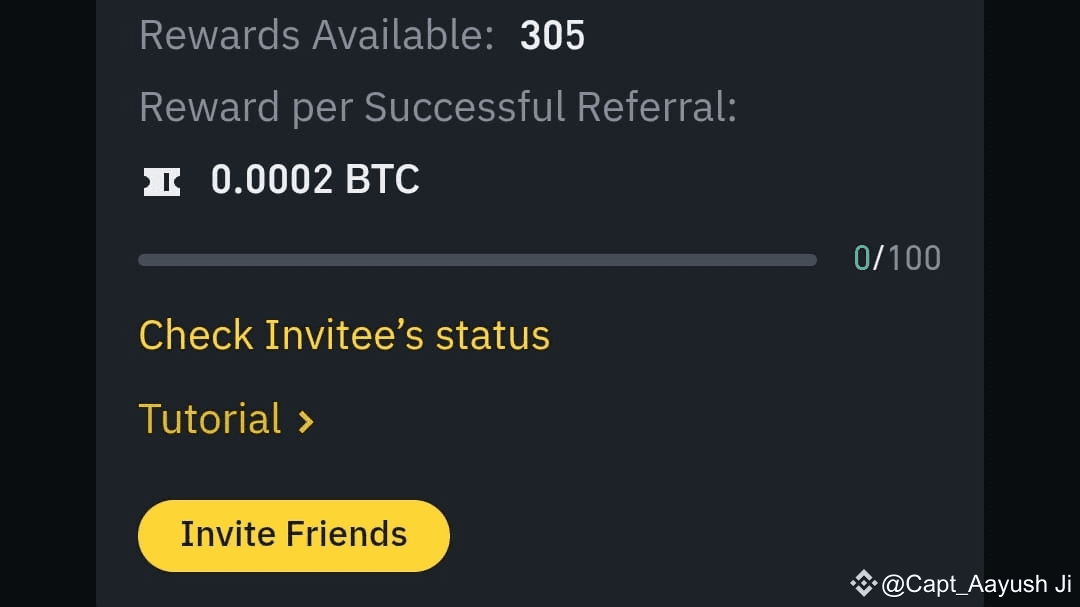Image resolution: width=1080 pixels, height=607 pixels.
Task: Click the 305 rewards available count
Action: click(x=552, y=36)
